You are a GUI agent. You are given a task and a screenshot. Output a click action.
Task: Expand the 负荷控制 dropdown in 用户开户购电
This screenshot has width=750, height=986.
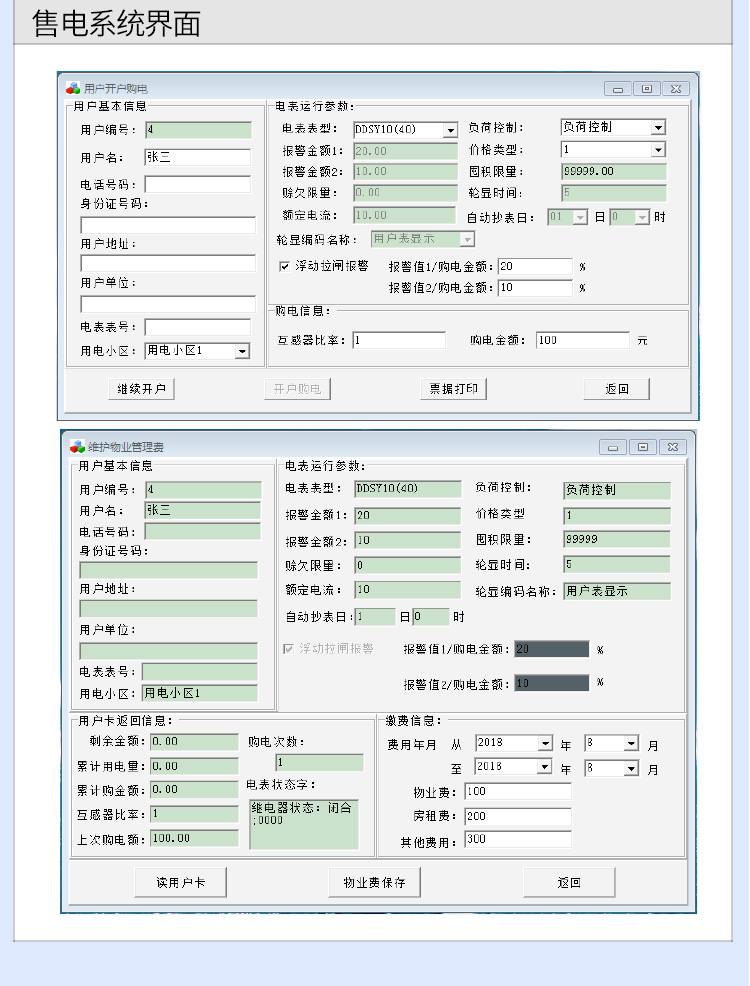point(658,128)
